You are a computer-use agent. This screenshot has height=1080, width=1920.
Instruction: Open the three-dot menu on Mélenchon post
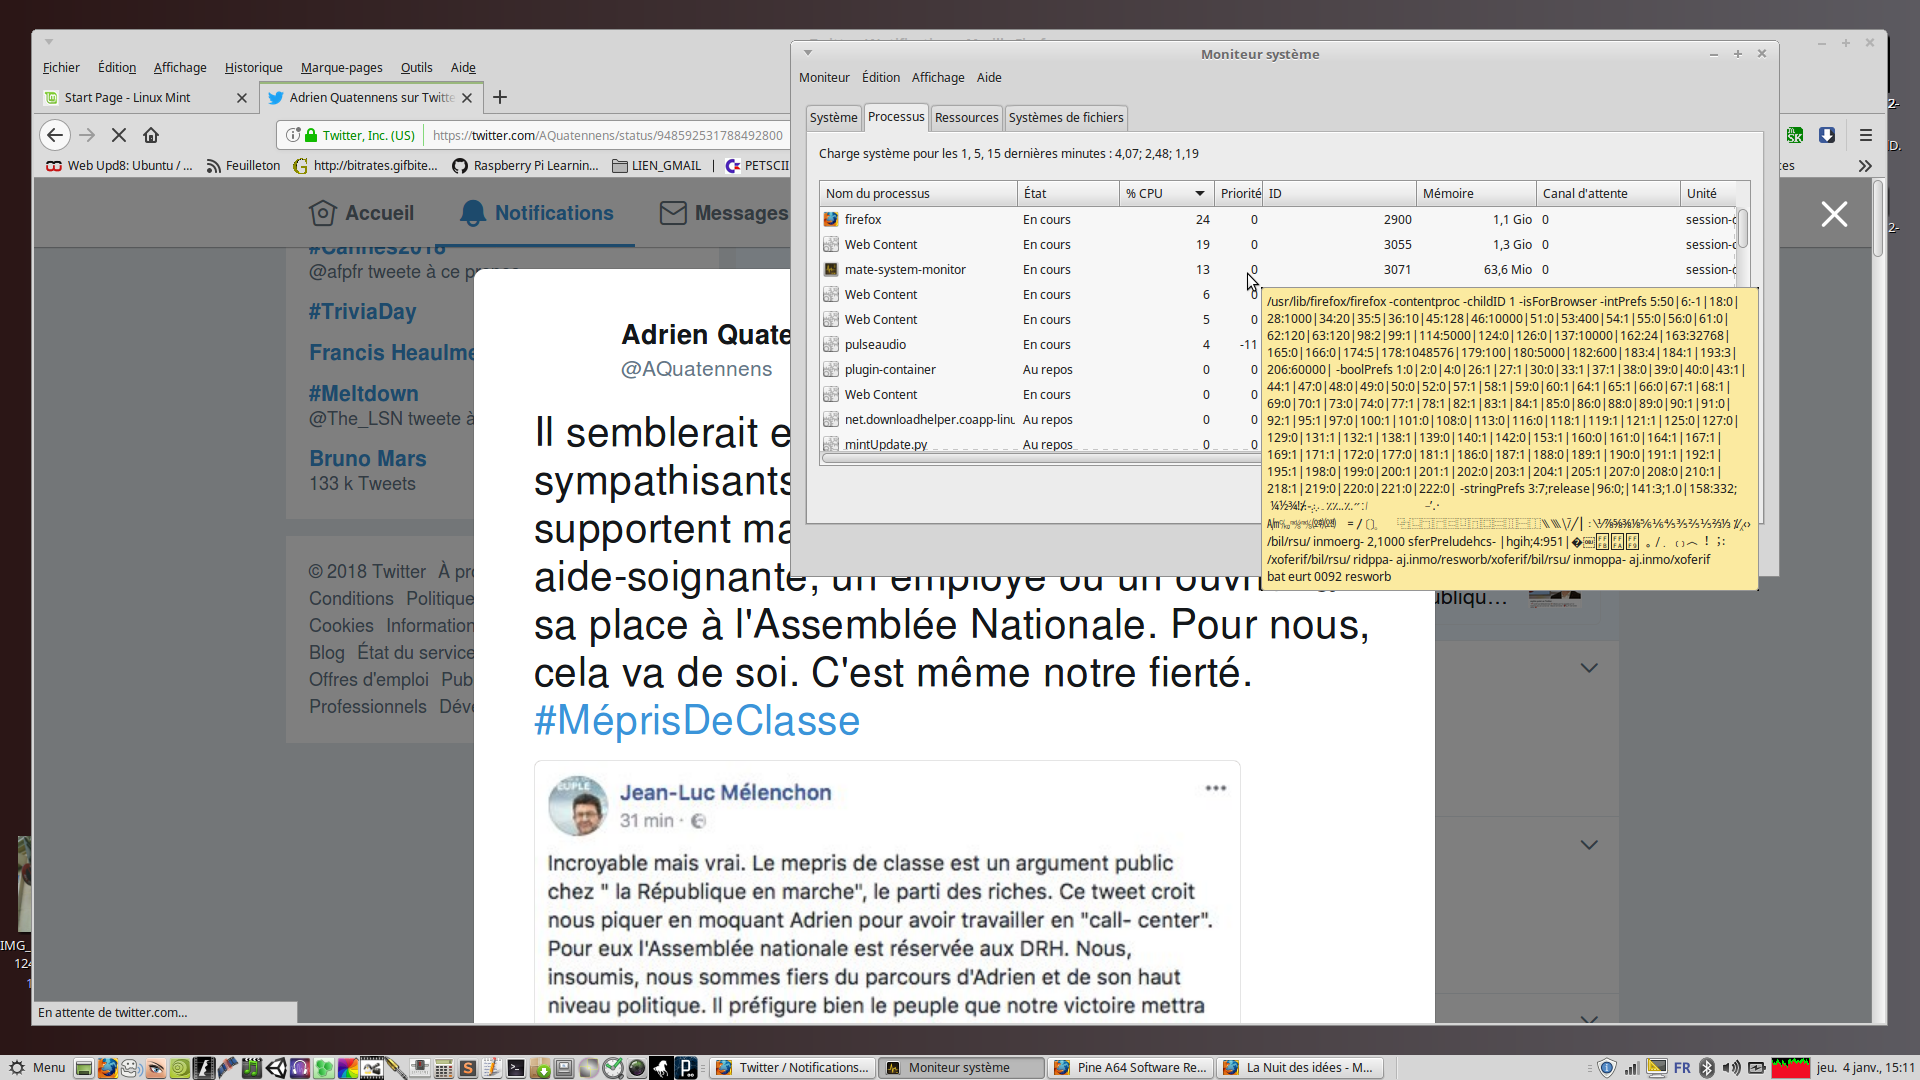click(1215, 789)
